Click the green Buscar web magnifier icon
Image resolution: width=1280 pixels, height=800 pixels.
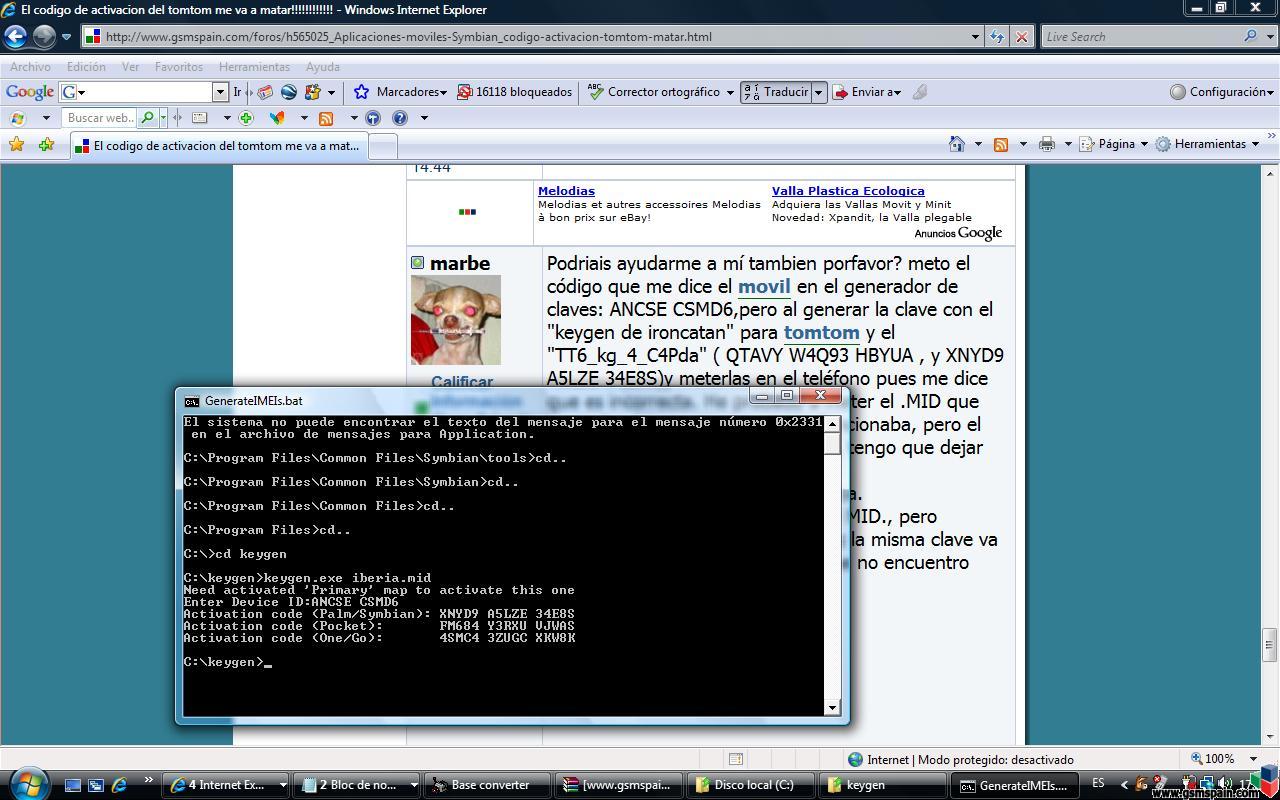148,118
